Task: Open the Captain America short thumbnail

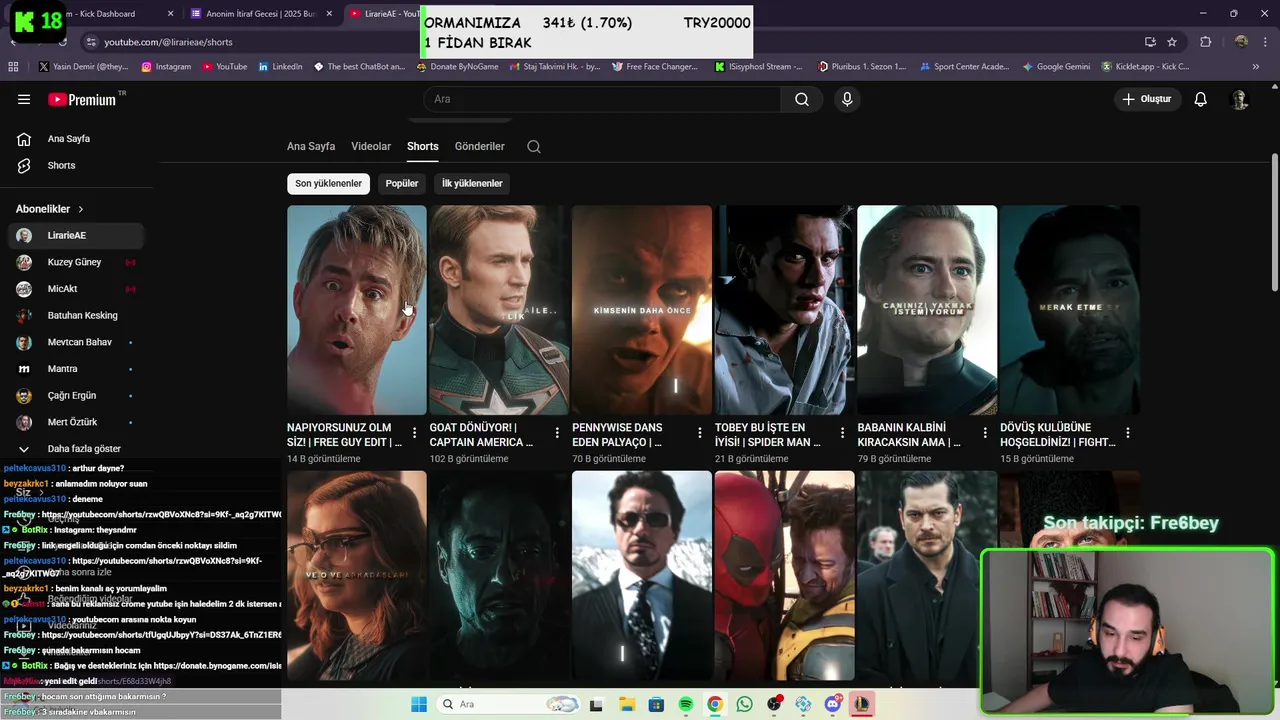Action: (x=499, y=310)
